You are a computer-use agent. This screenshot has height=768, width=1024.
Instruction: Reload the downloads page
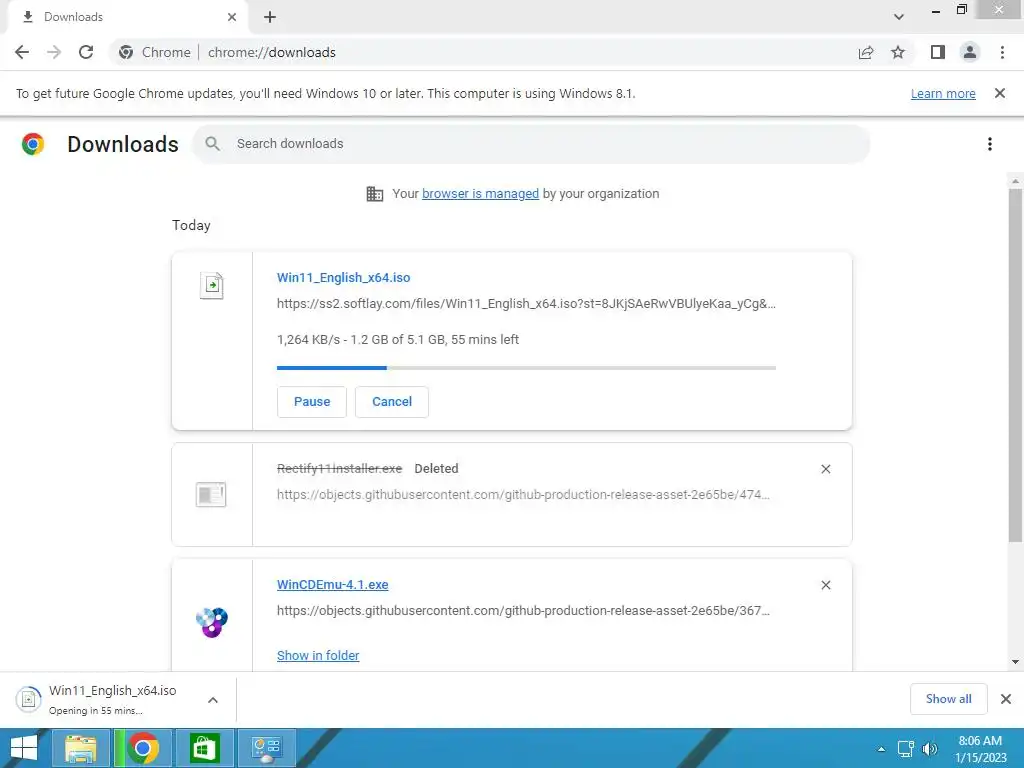tap(86, 52)
